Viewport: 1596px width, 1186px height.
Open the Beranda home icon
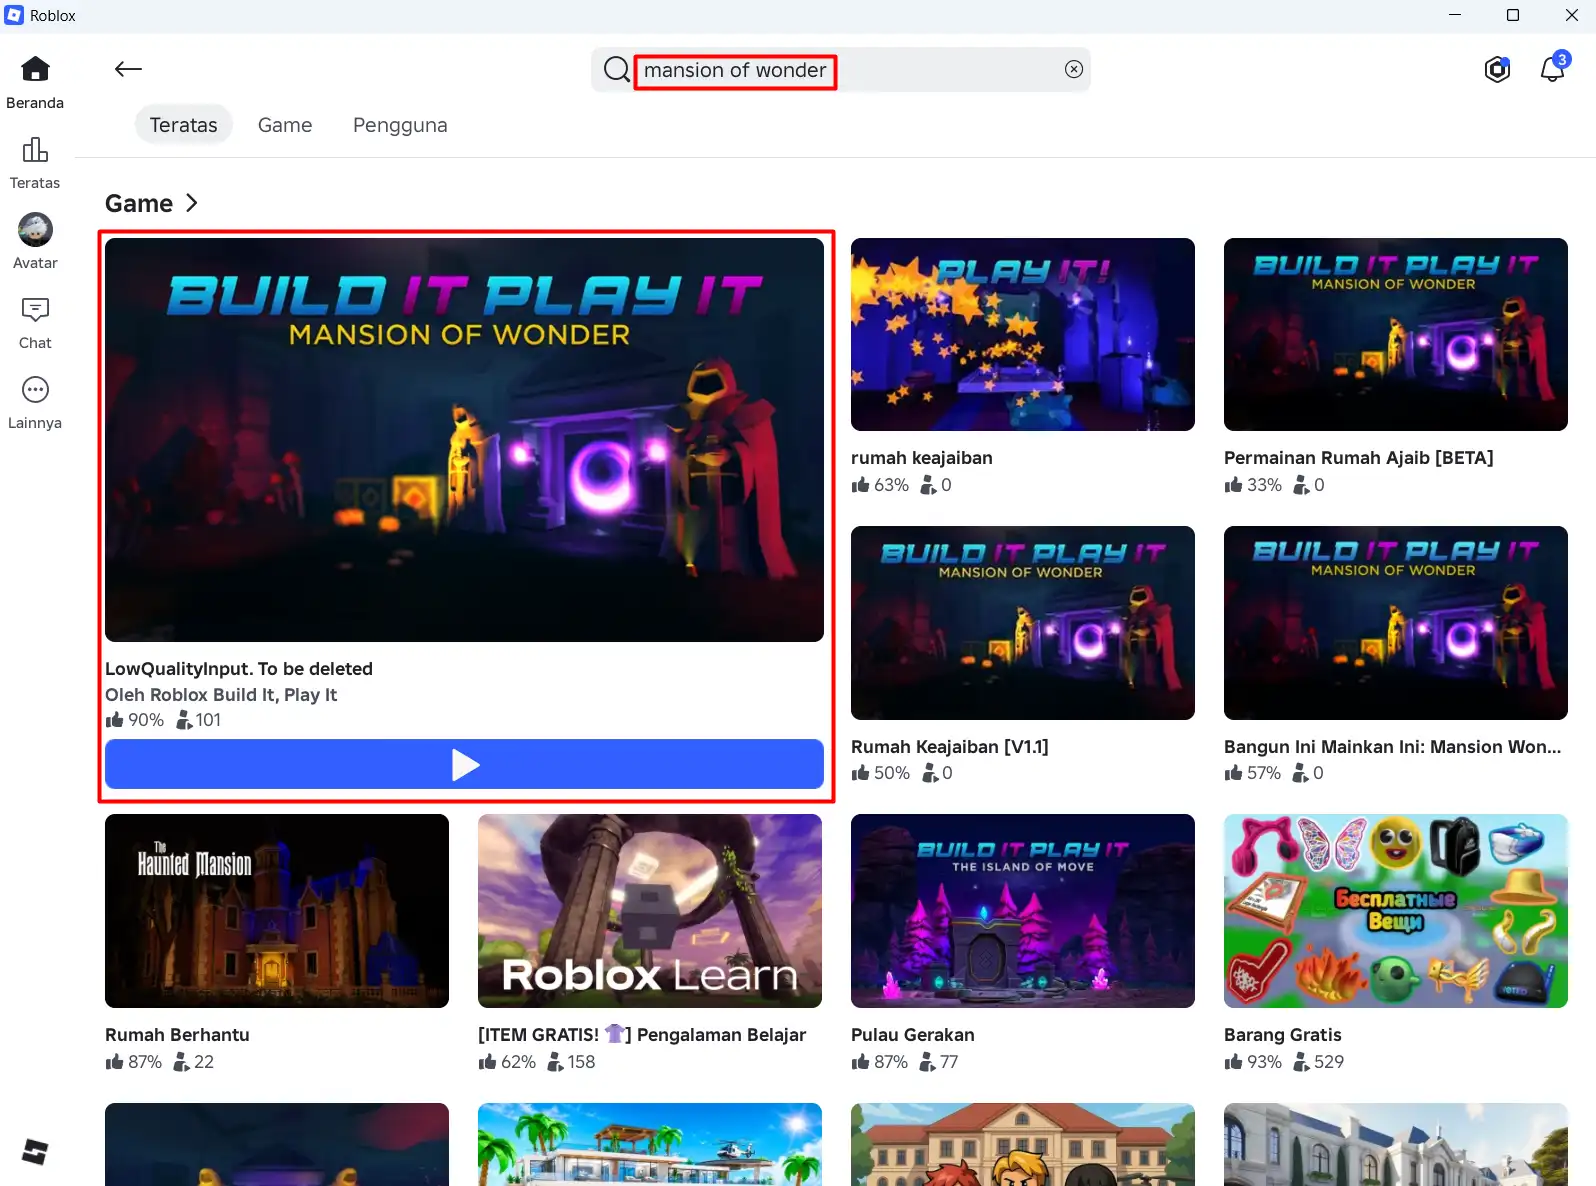[35, 69]
